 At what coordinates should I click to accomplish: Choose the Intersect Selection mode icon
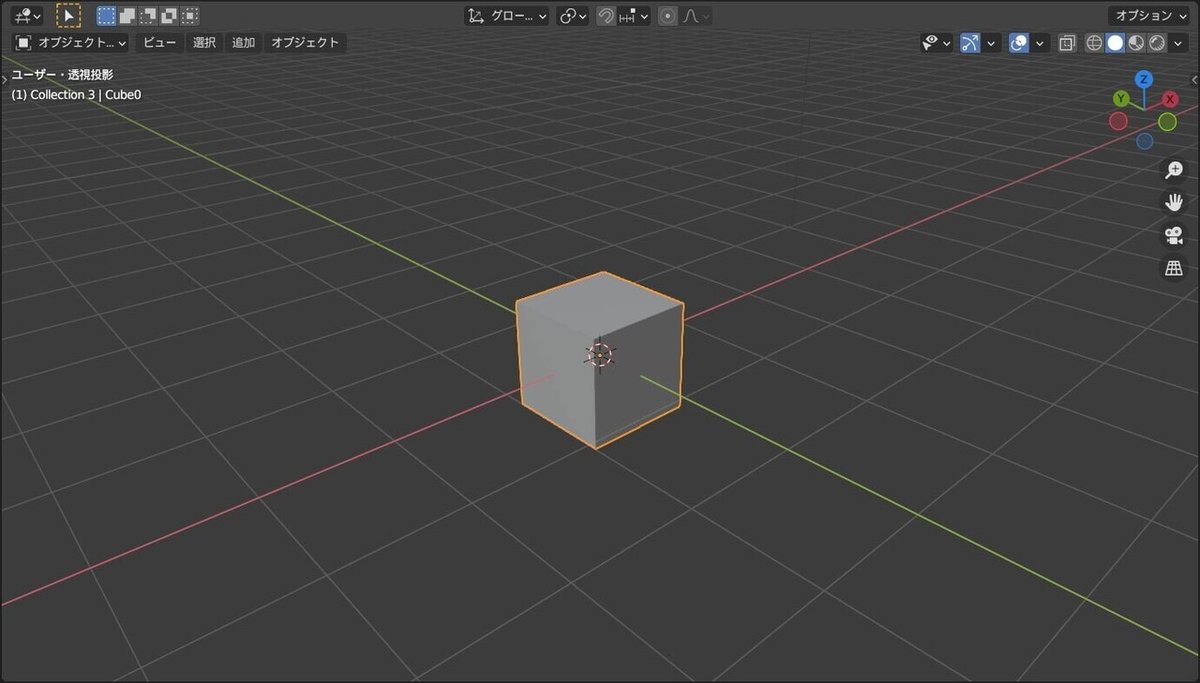(x=190, y=16)
